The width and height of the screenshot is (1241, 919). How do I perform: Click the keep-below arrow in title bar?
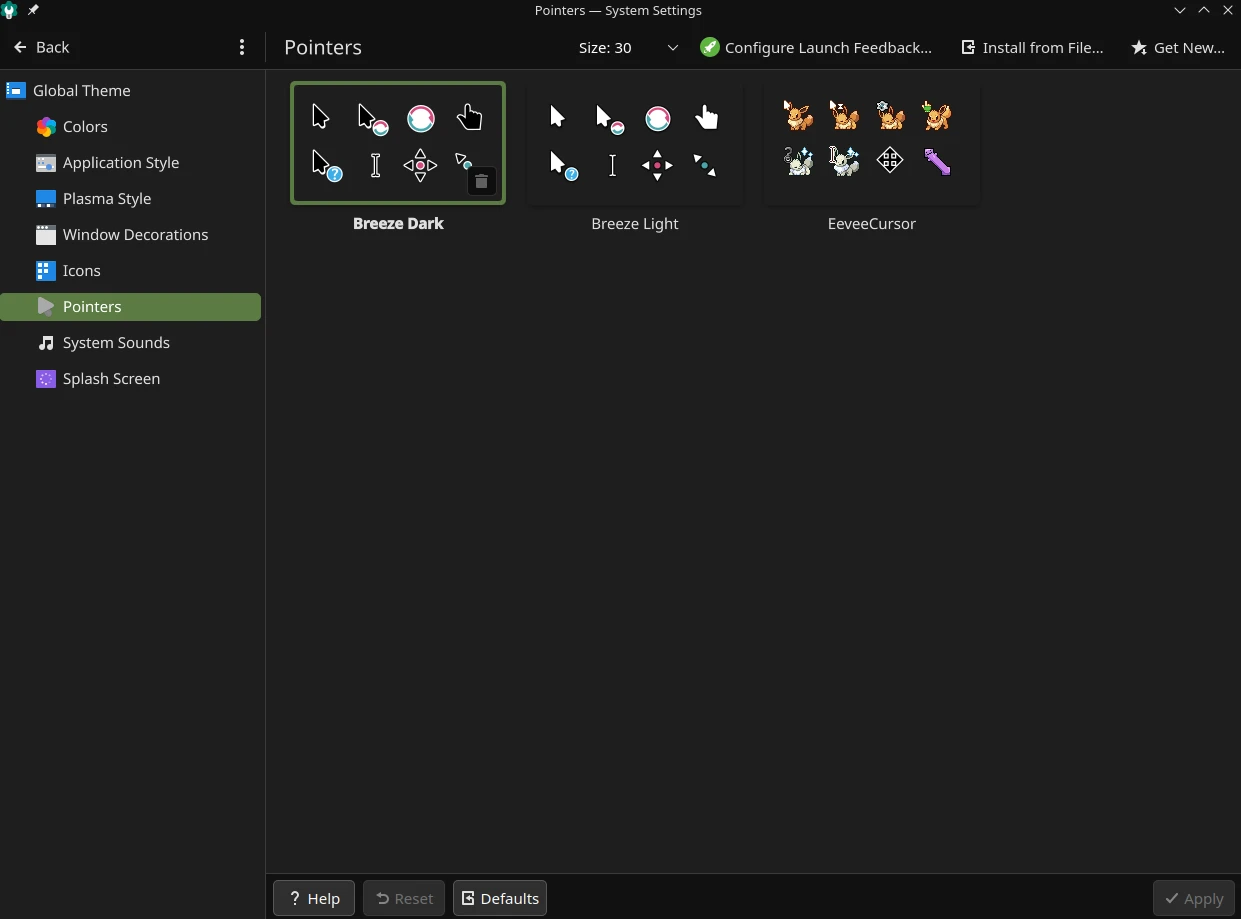pyautogui.click(x=1180, y=10)
